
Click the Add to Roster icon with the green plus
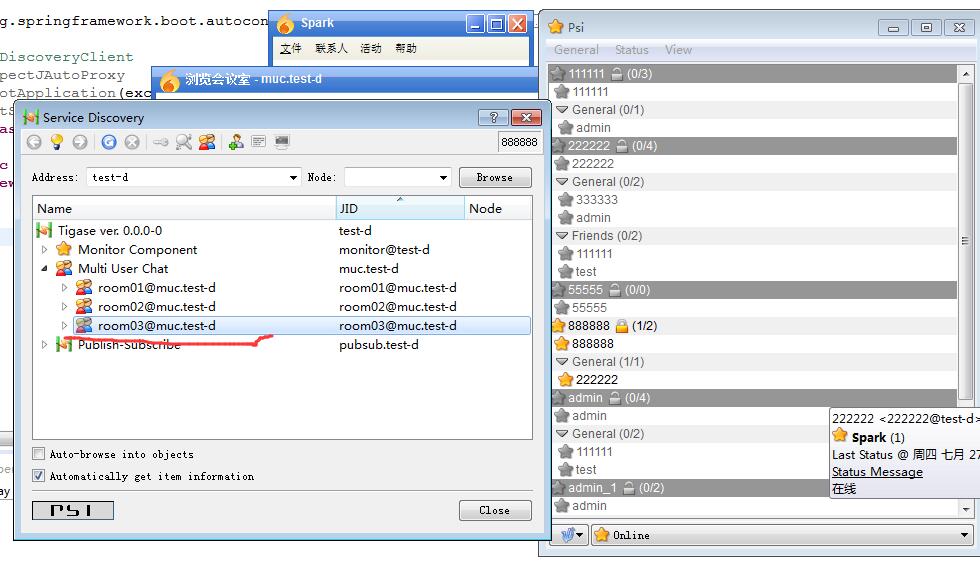pos(236,142)
